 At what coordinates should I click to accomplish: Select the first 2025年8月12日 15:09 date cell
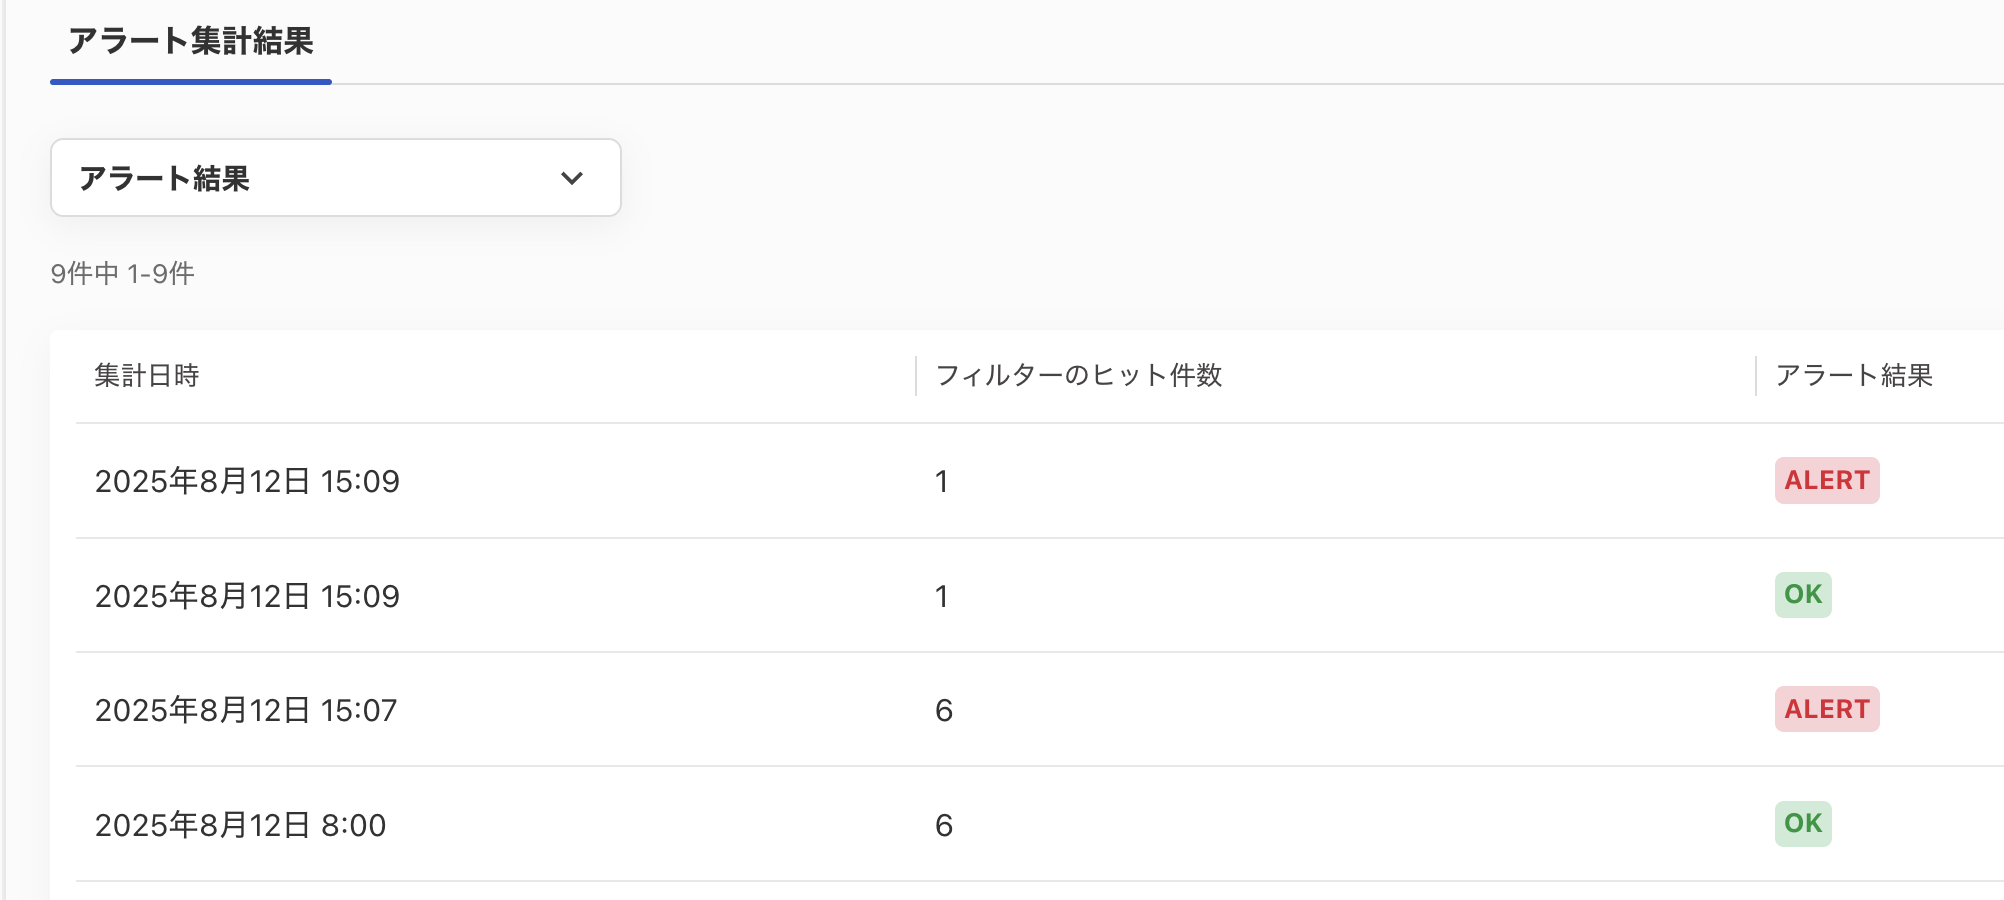[247, 482]
